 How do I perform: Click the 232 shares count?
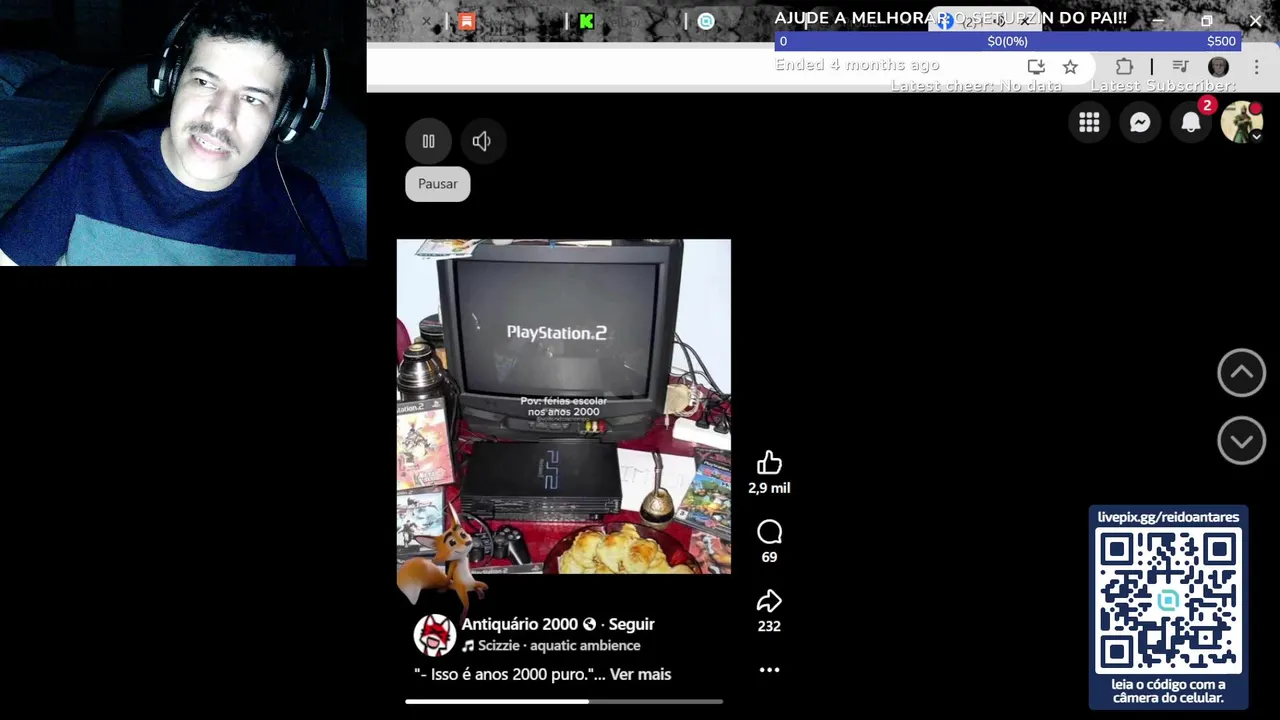point(769,626)
